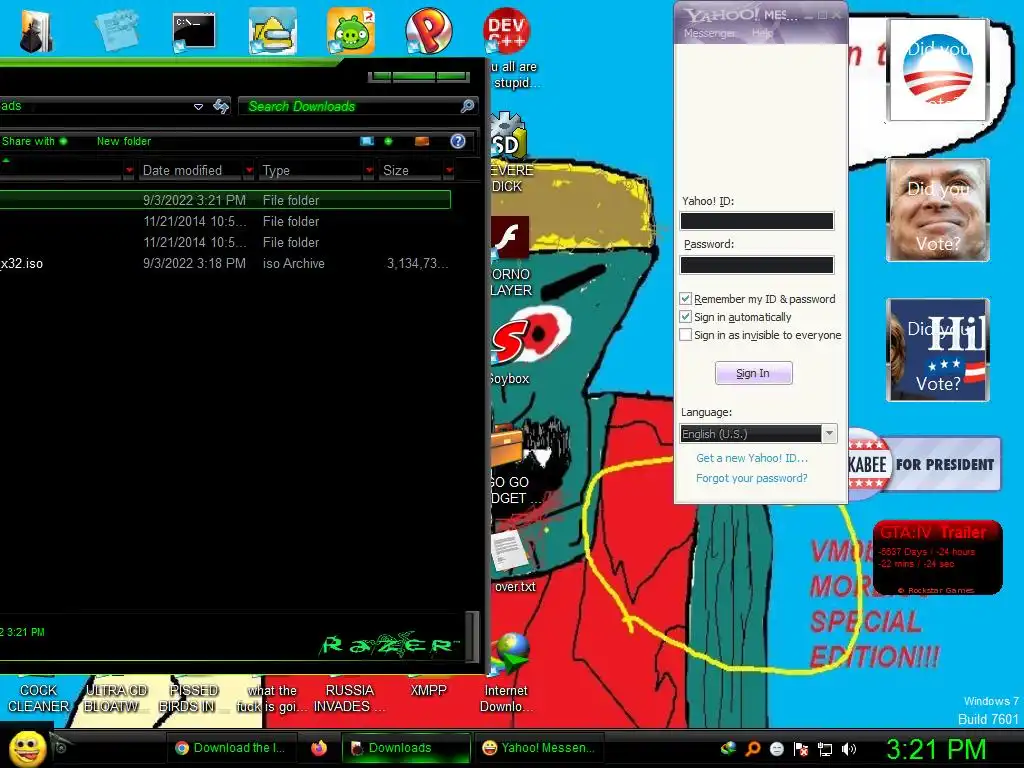The height and width of the screenshot is (768, 1024).
Task: Switch to Download the l... Chrome taskbar item
Action: pos(231,748)
